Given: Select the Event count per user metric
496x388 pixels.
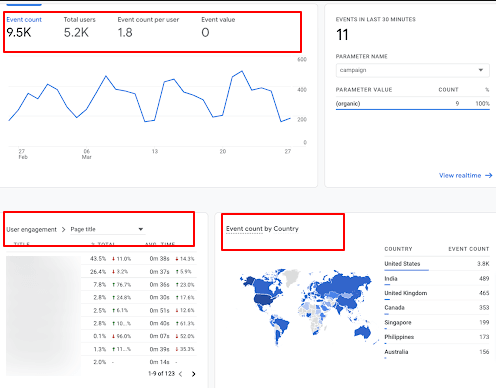Looking at the screenshot, I should (148, 27).
